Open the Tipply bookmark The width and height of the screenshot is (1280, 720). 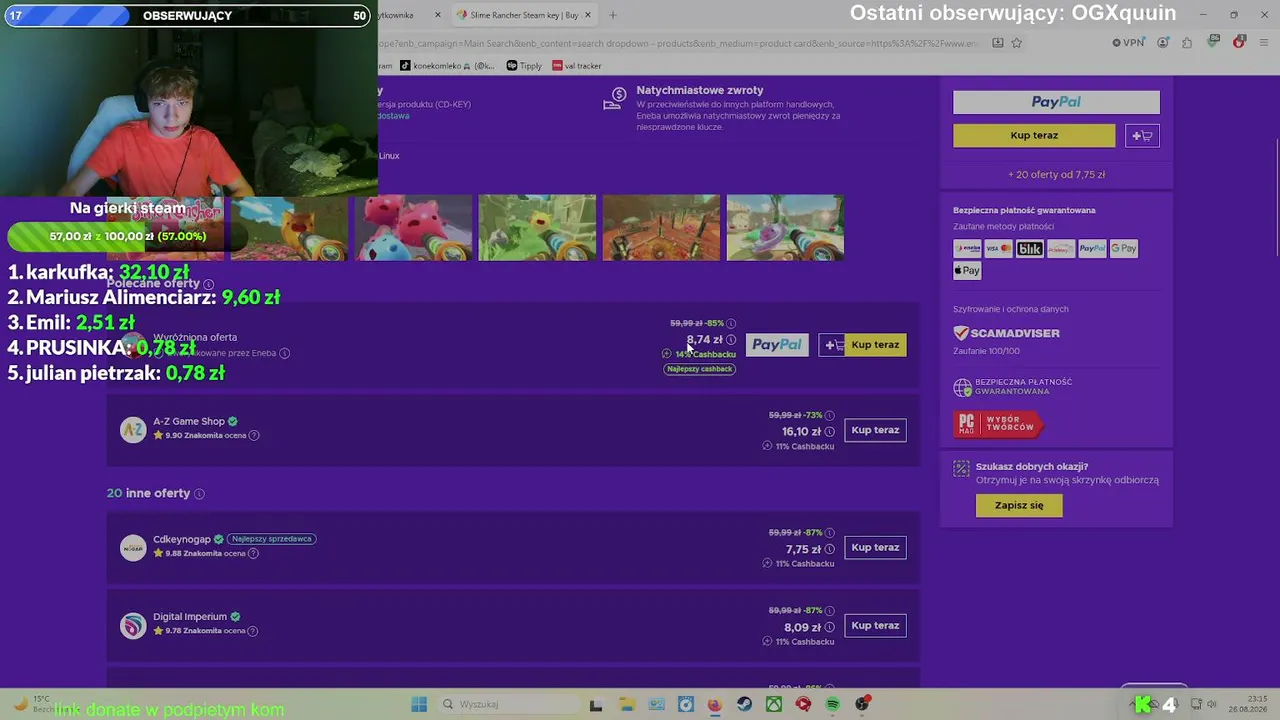point(524,66)
